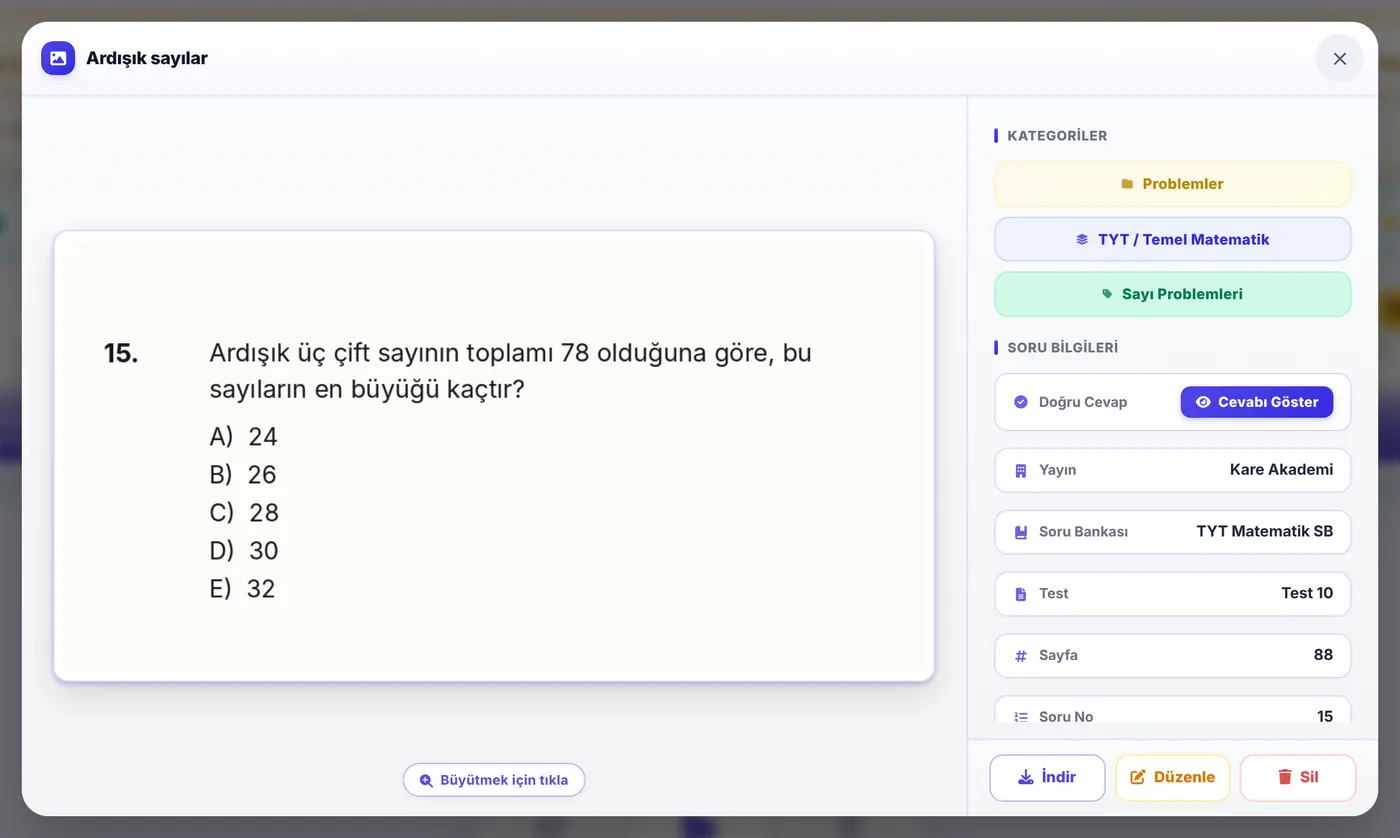Click the Doğru Cevap label

pyautogui.click(x=1083, y=402)
